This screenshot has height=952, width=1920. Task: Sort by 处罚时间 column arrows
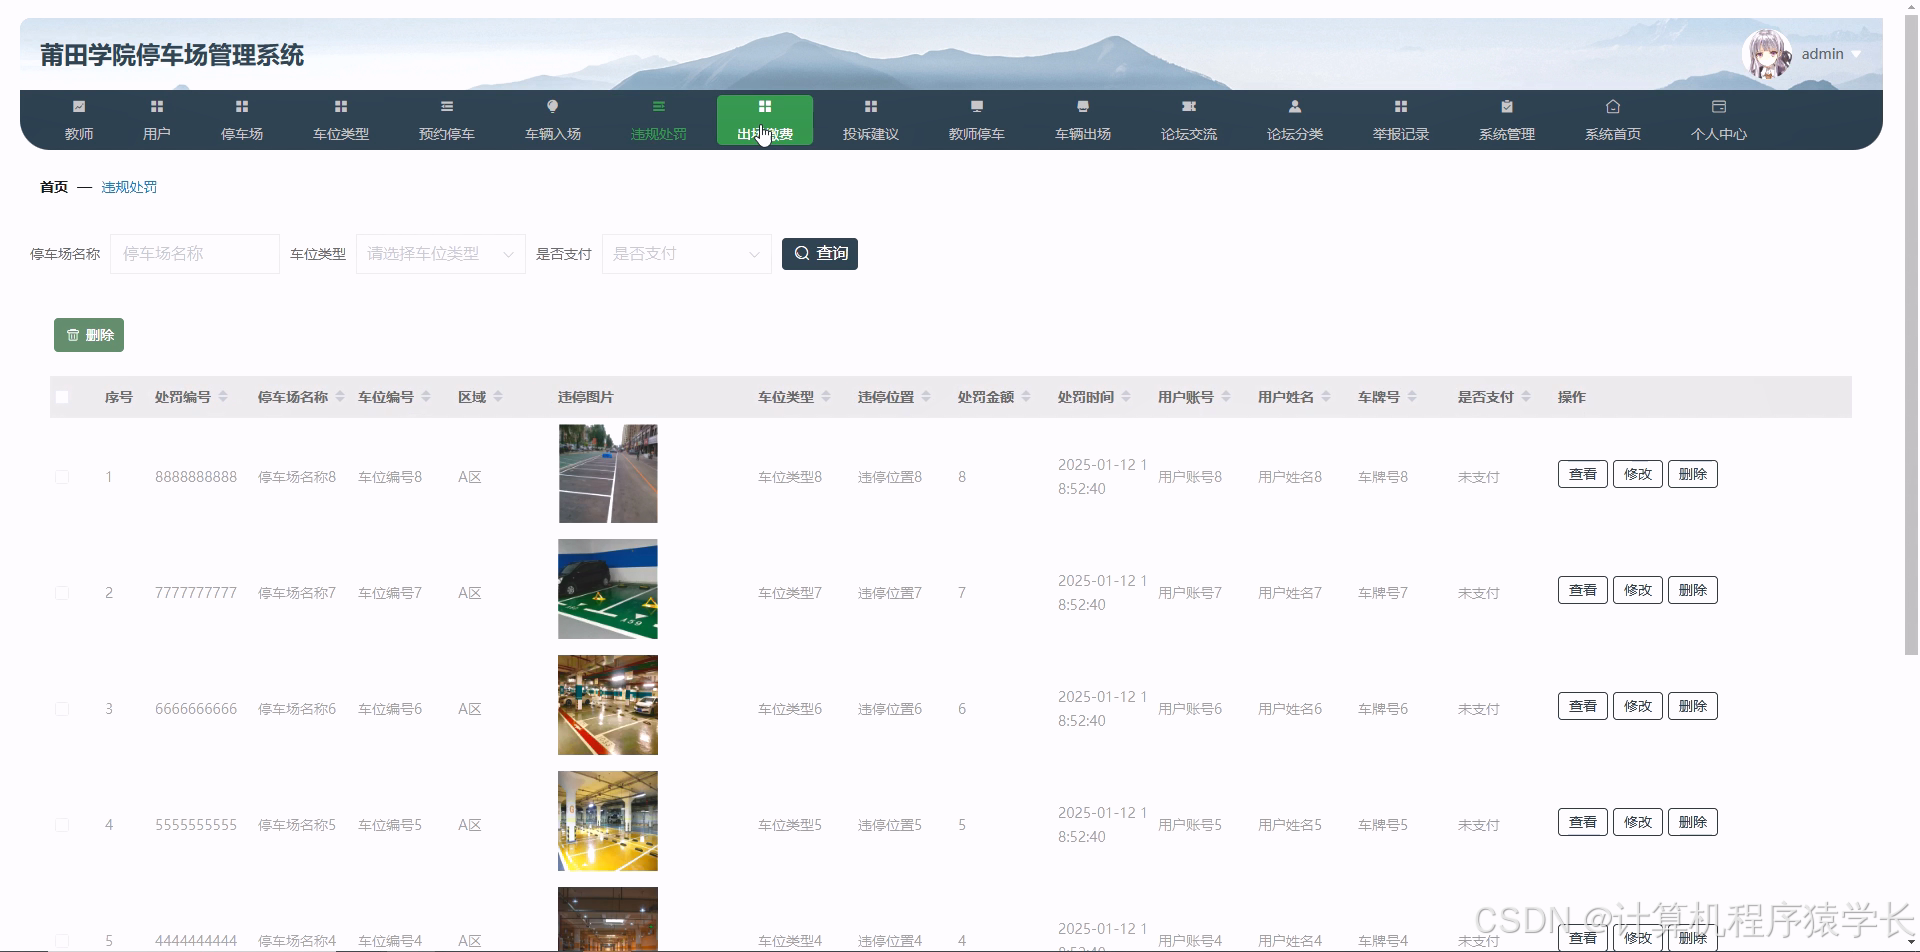[x=1126, y=397]
